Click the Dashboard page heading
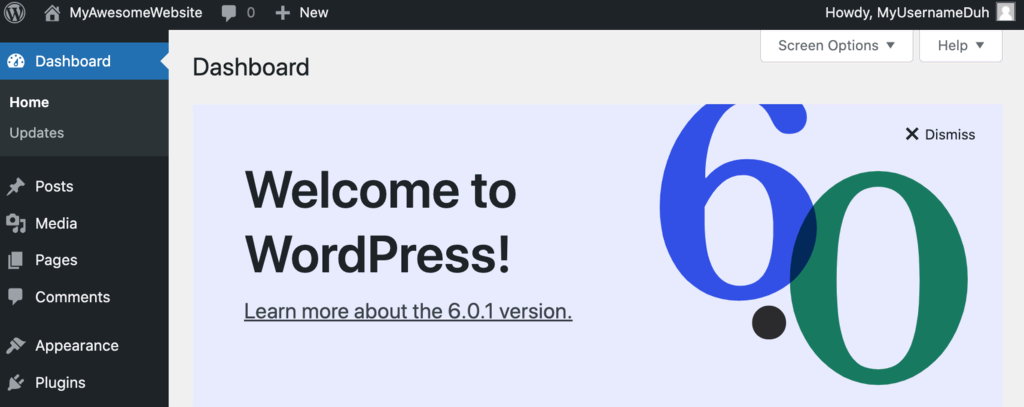This screenshot has width=1024, height=407. point(251,67)
